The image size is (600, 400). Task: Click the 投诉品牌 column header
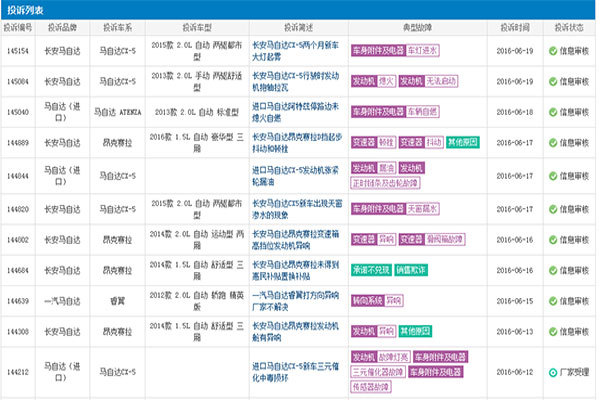(x=62, y=28)
